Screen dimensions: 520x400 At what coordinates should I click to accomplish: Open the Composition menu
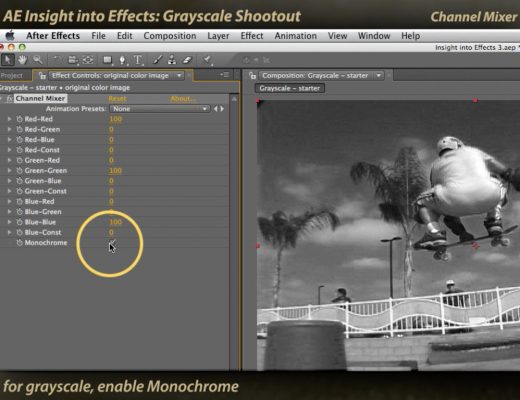pos(170,36)
